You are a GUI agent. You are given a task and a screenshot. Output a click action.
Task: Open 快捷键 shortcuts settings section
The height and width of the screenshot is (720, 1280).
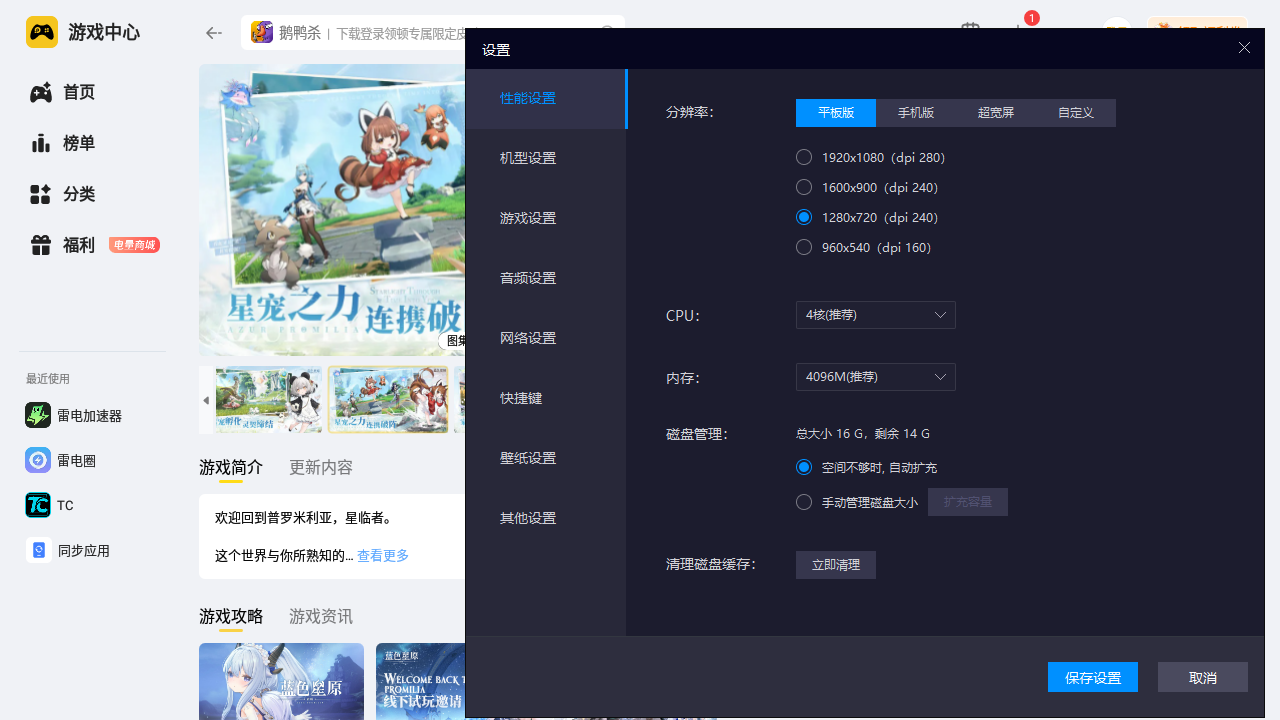point(521,398)
